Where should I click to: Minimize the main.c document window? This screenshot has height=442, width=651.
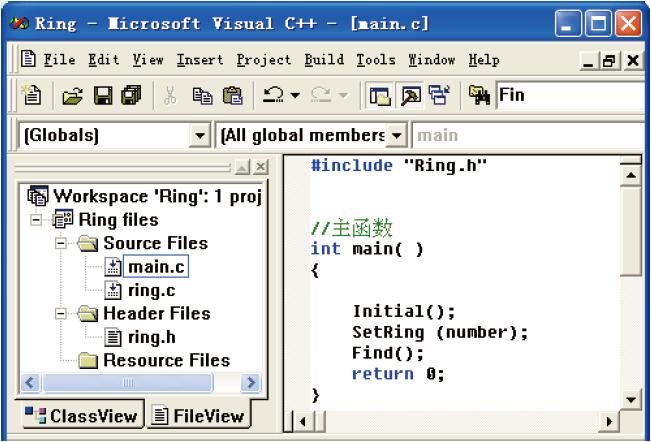589,61
